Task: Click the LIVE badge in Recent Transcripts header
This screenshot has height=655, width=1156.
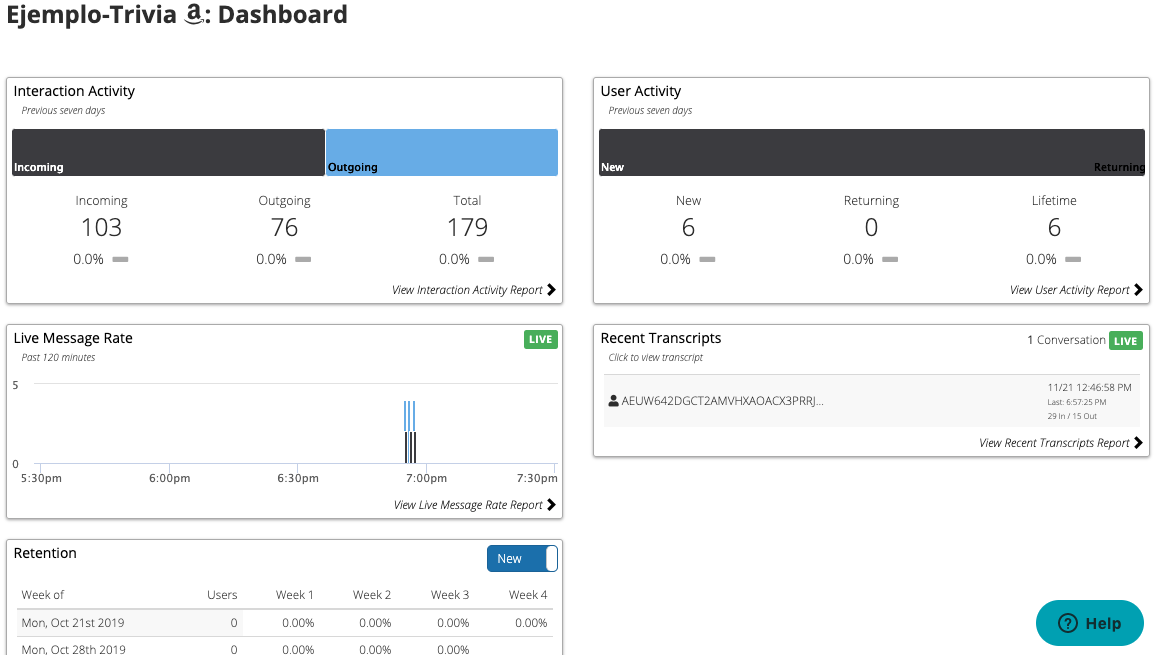Action: click(x=1126, y=340)
